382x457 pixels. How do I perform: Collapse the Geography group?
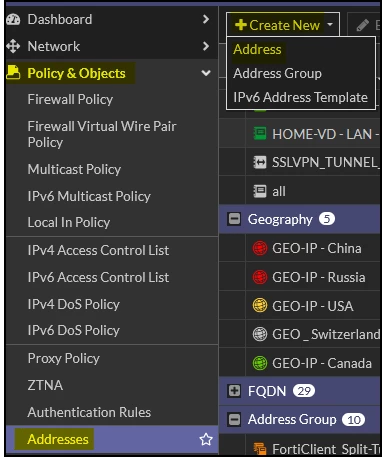(x=234, y=219)
